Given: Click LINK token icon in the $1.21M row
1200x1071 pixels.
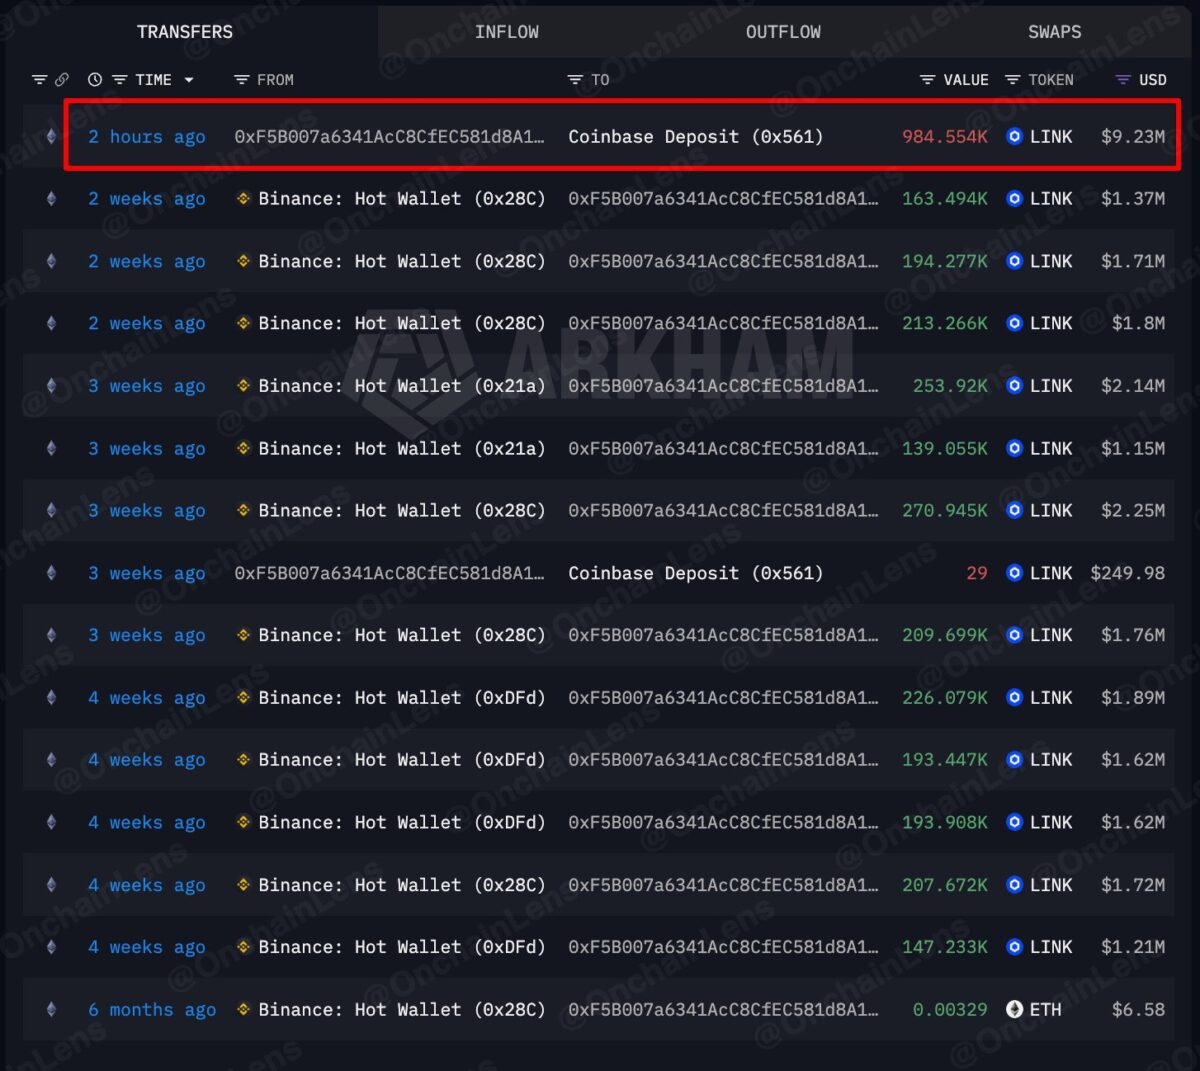Looking at the screenshot, I should tap(1014, 947).
